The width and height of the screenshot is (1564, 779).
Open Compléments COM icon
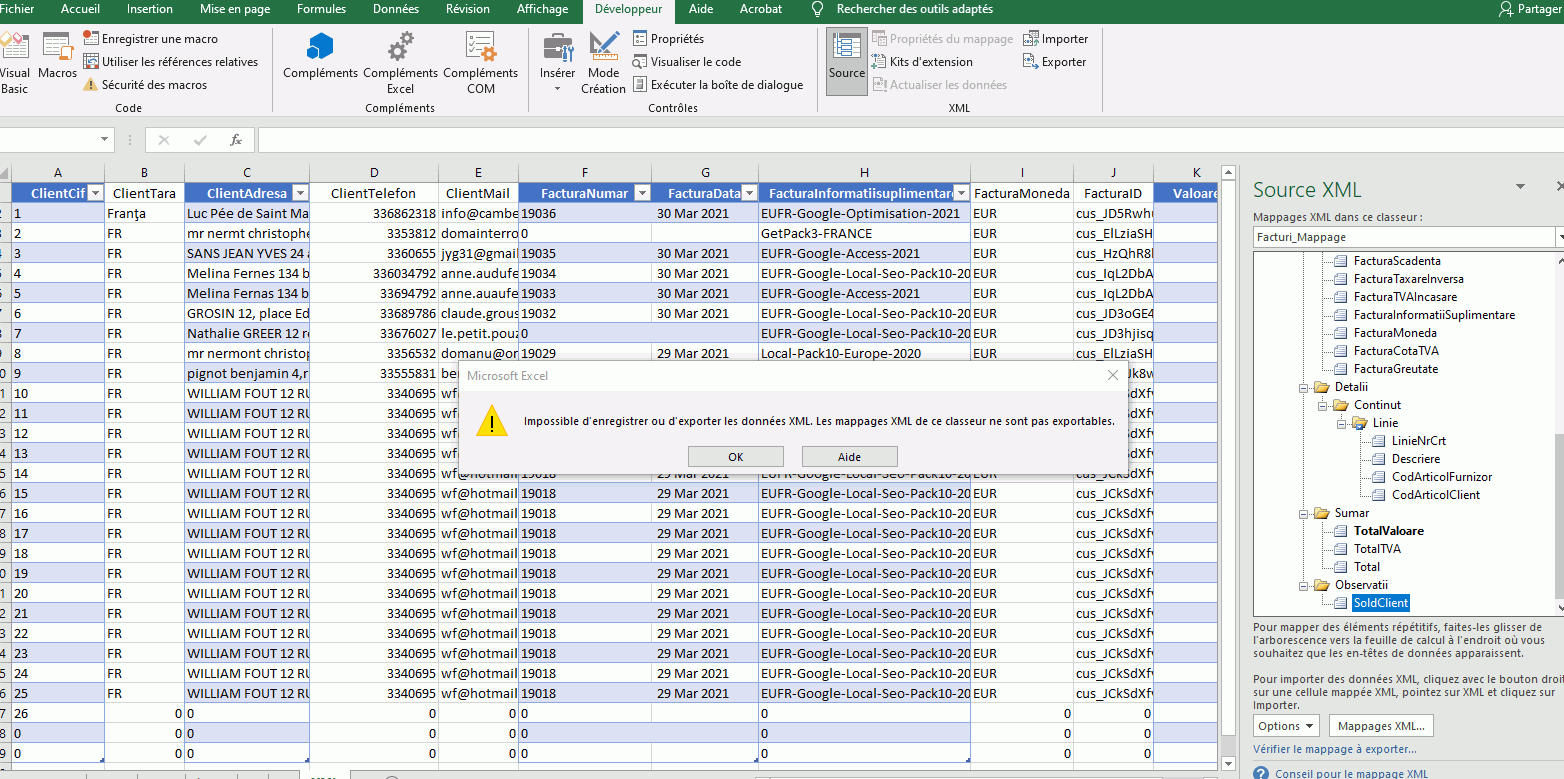coord(480,47)
